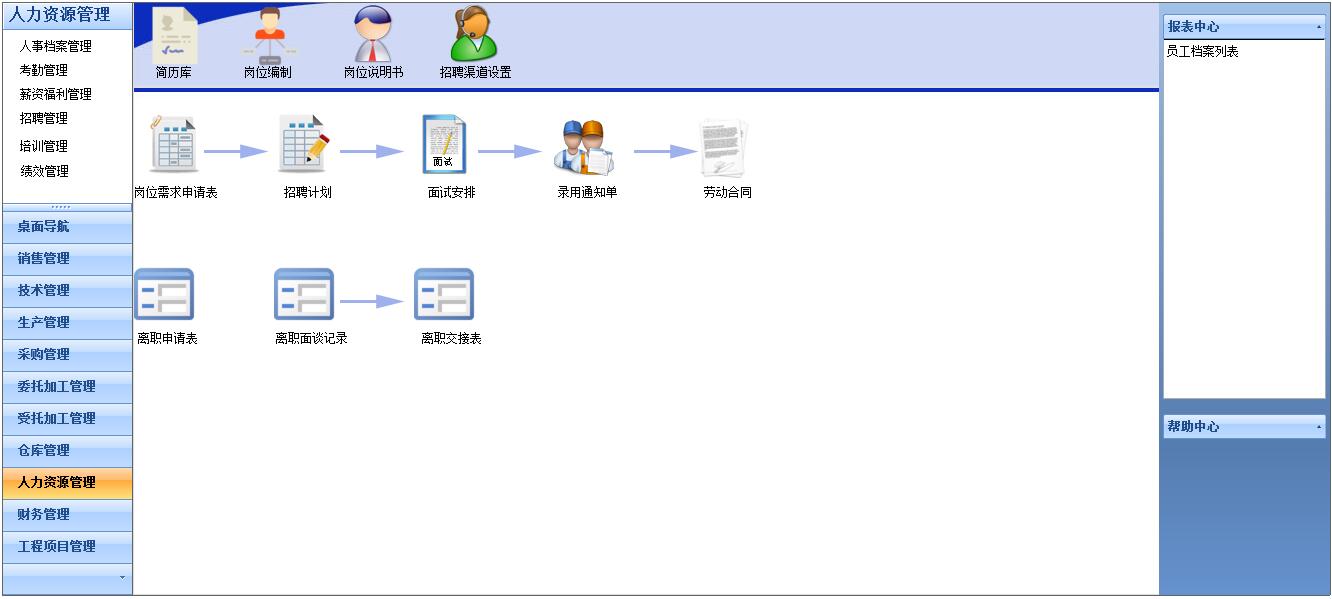Open 招聘渠道设置 headset icon

coord(474,36)
